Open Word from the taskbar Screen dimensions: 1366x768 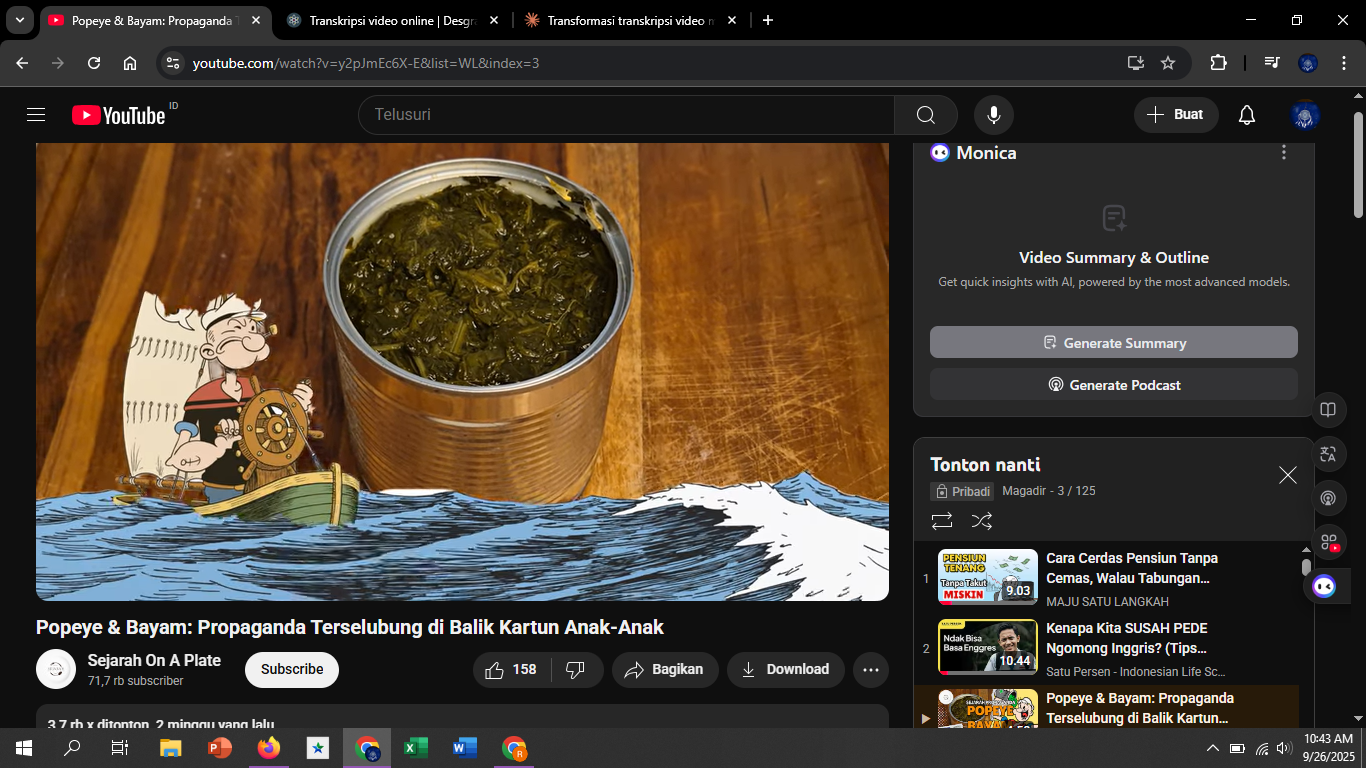[x=465, y=748]
